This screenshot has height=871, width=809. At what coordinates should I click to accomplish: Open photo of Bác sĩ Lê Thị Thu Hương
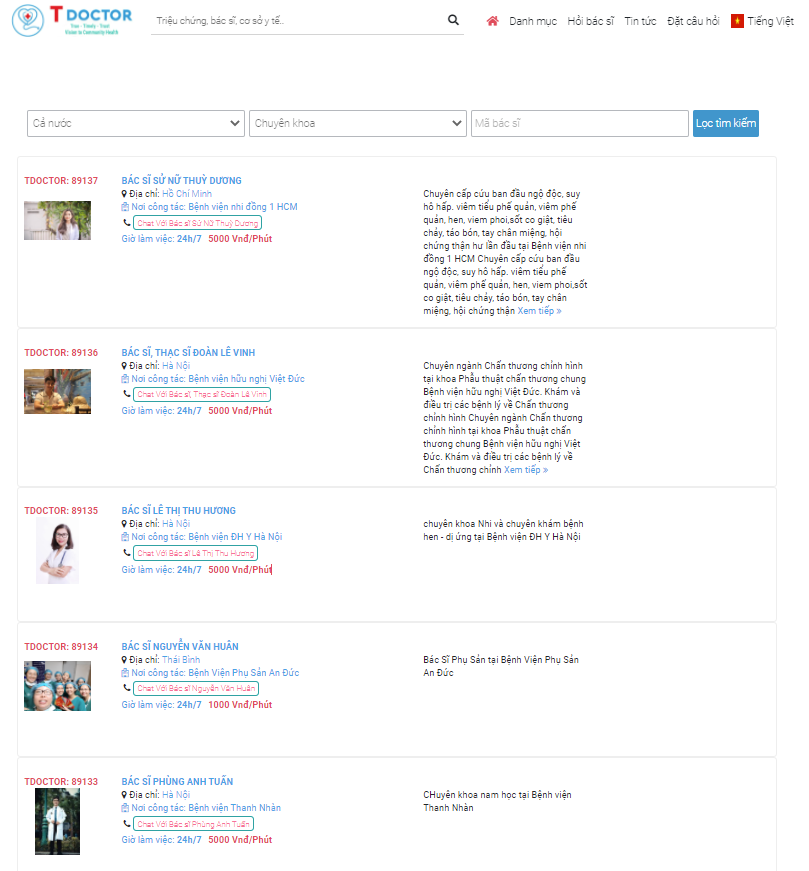point(57,550)
